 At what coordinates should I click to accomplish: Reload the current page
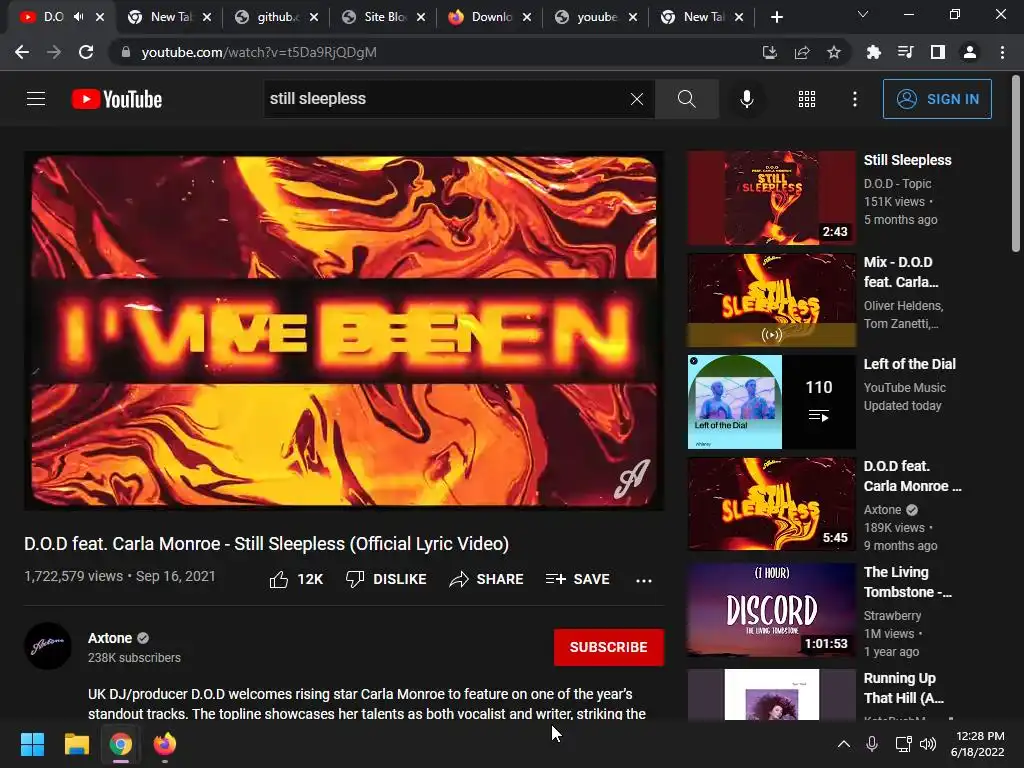(86, 52)
